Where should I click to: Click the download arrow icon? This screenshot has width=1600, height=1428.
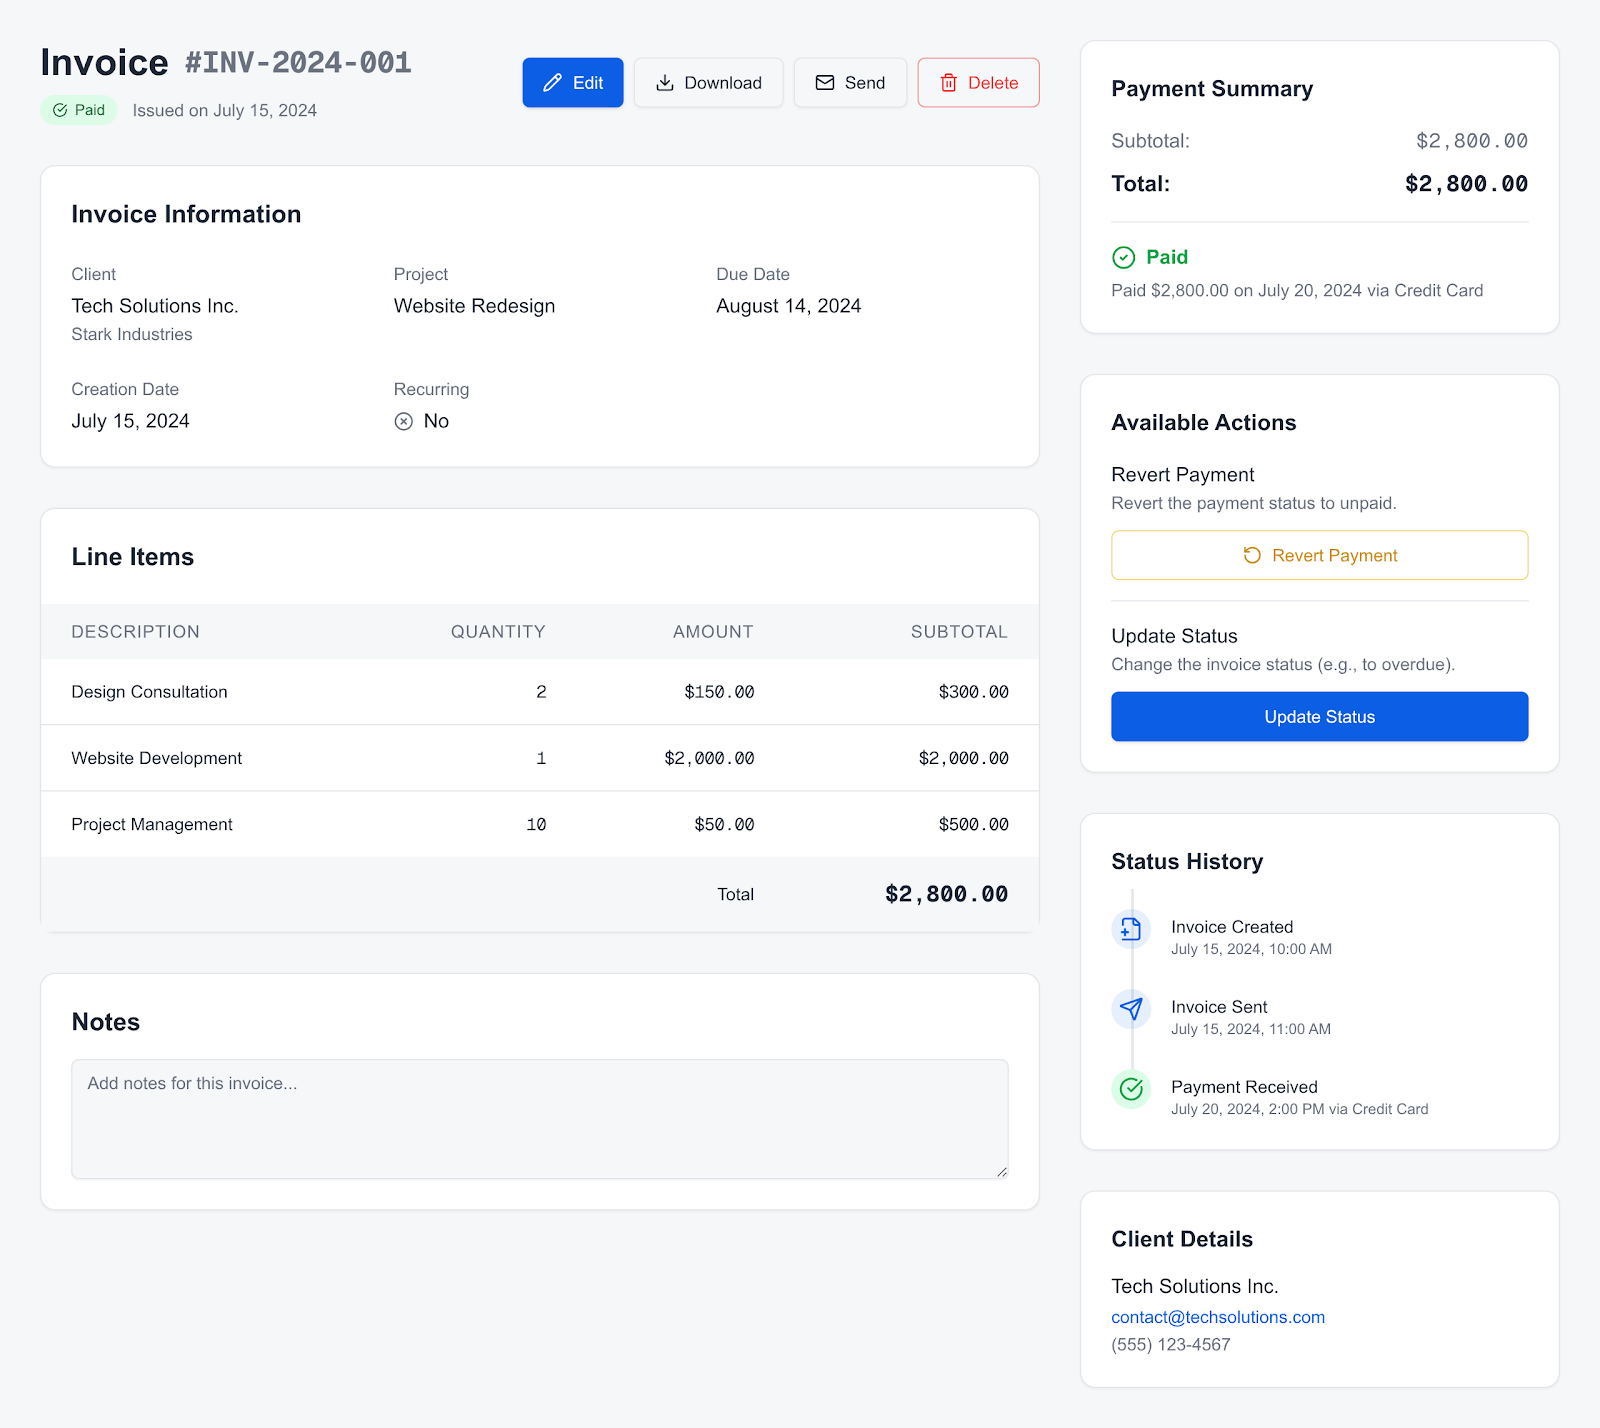pyautogui.click(x=664, y=83)
